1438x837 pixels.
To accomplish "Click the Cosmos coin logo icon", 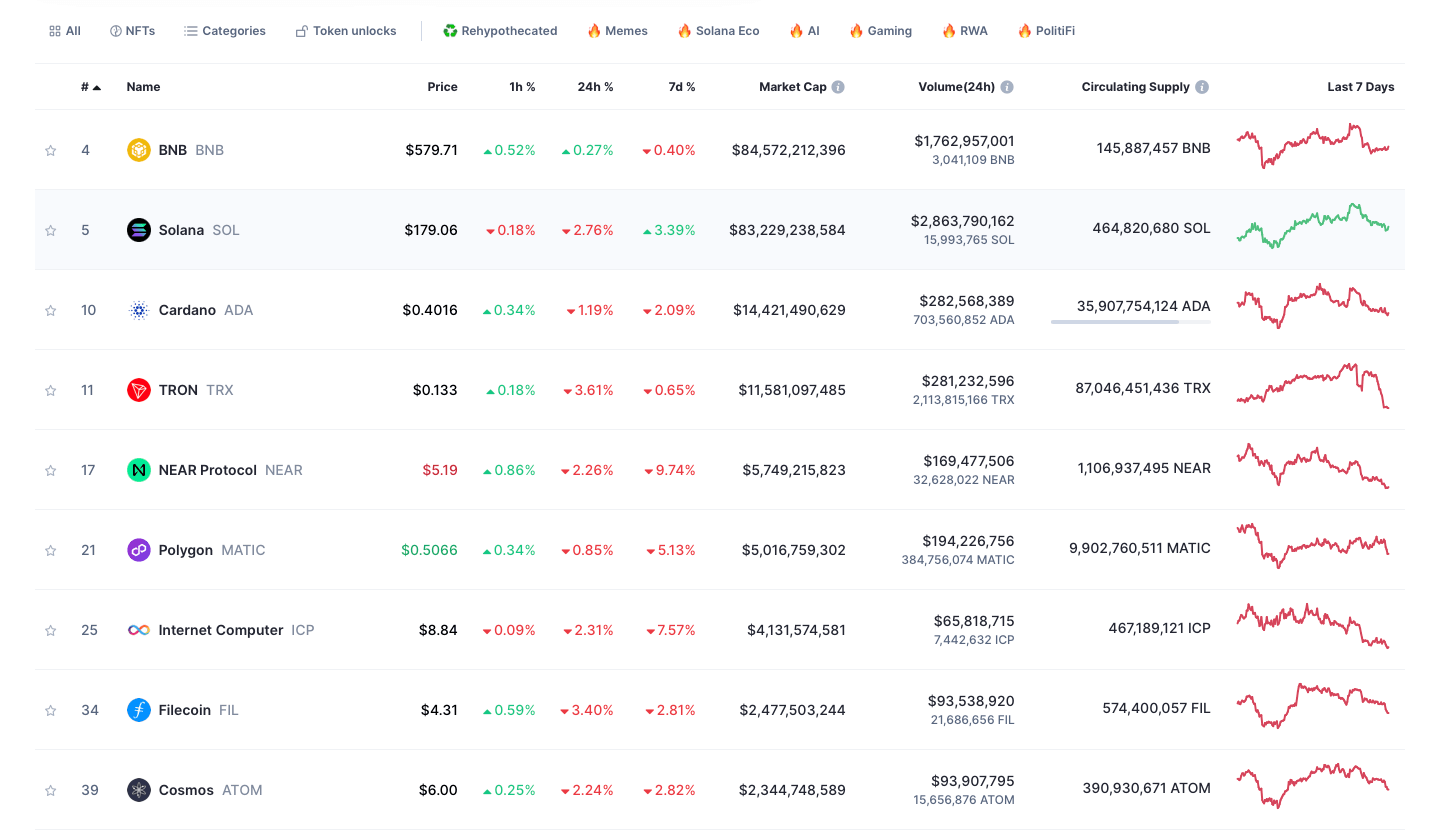I will [x=139, y=790].
